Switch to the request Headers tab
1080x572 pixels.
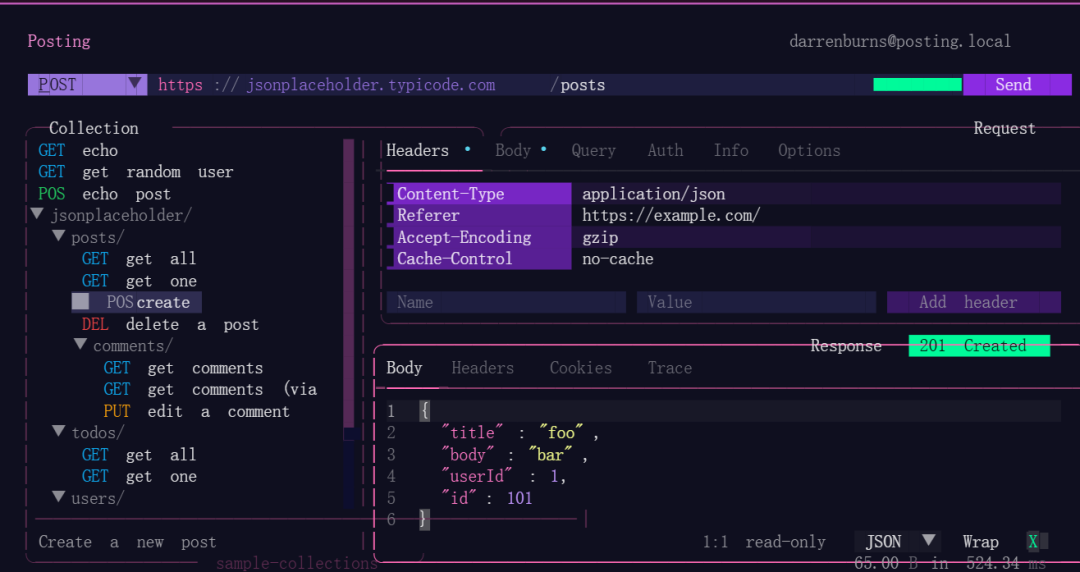(x=417, y=150)
